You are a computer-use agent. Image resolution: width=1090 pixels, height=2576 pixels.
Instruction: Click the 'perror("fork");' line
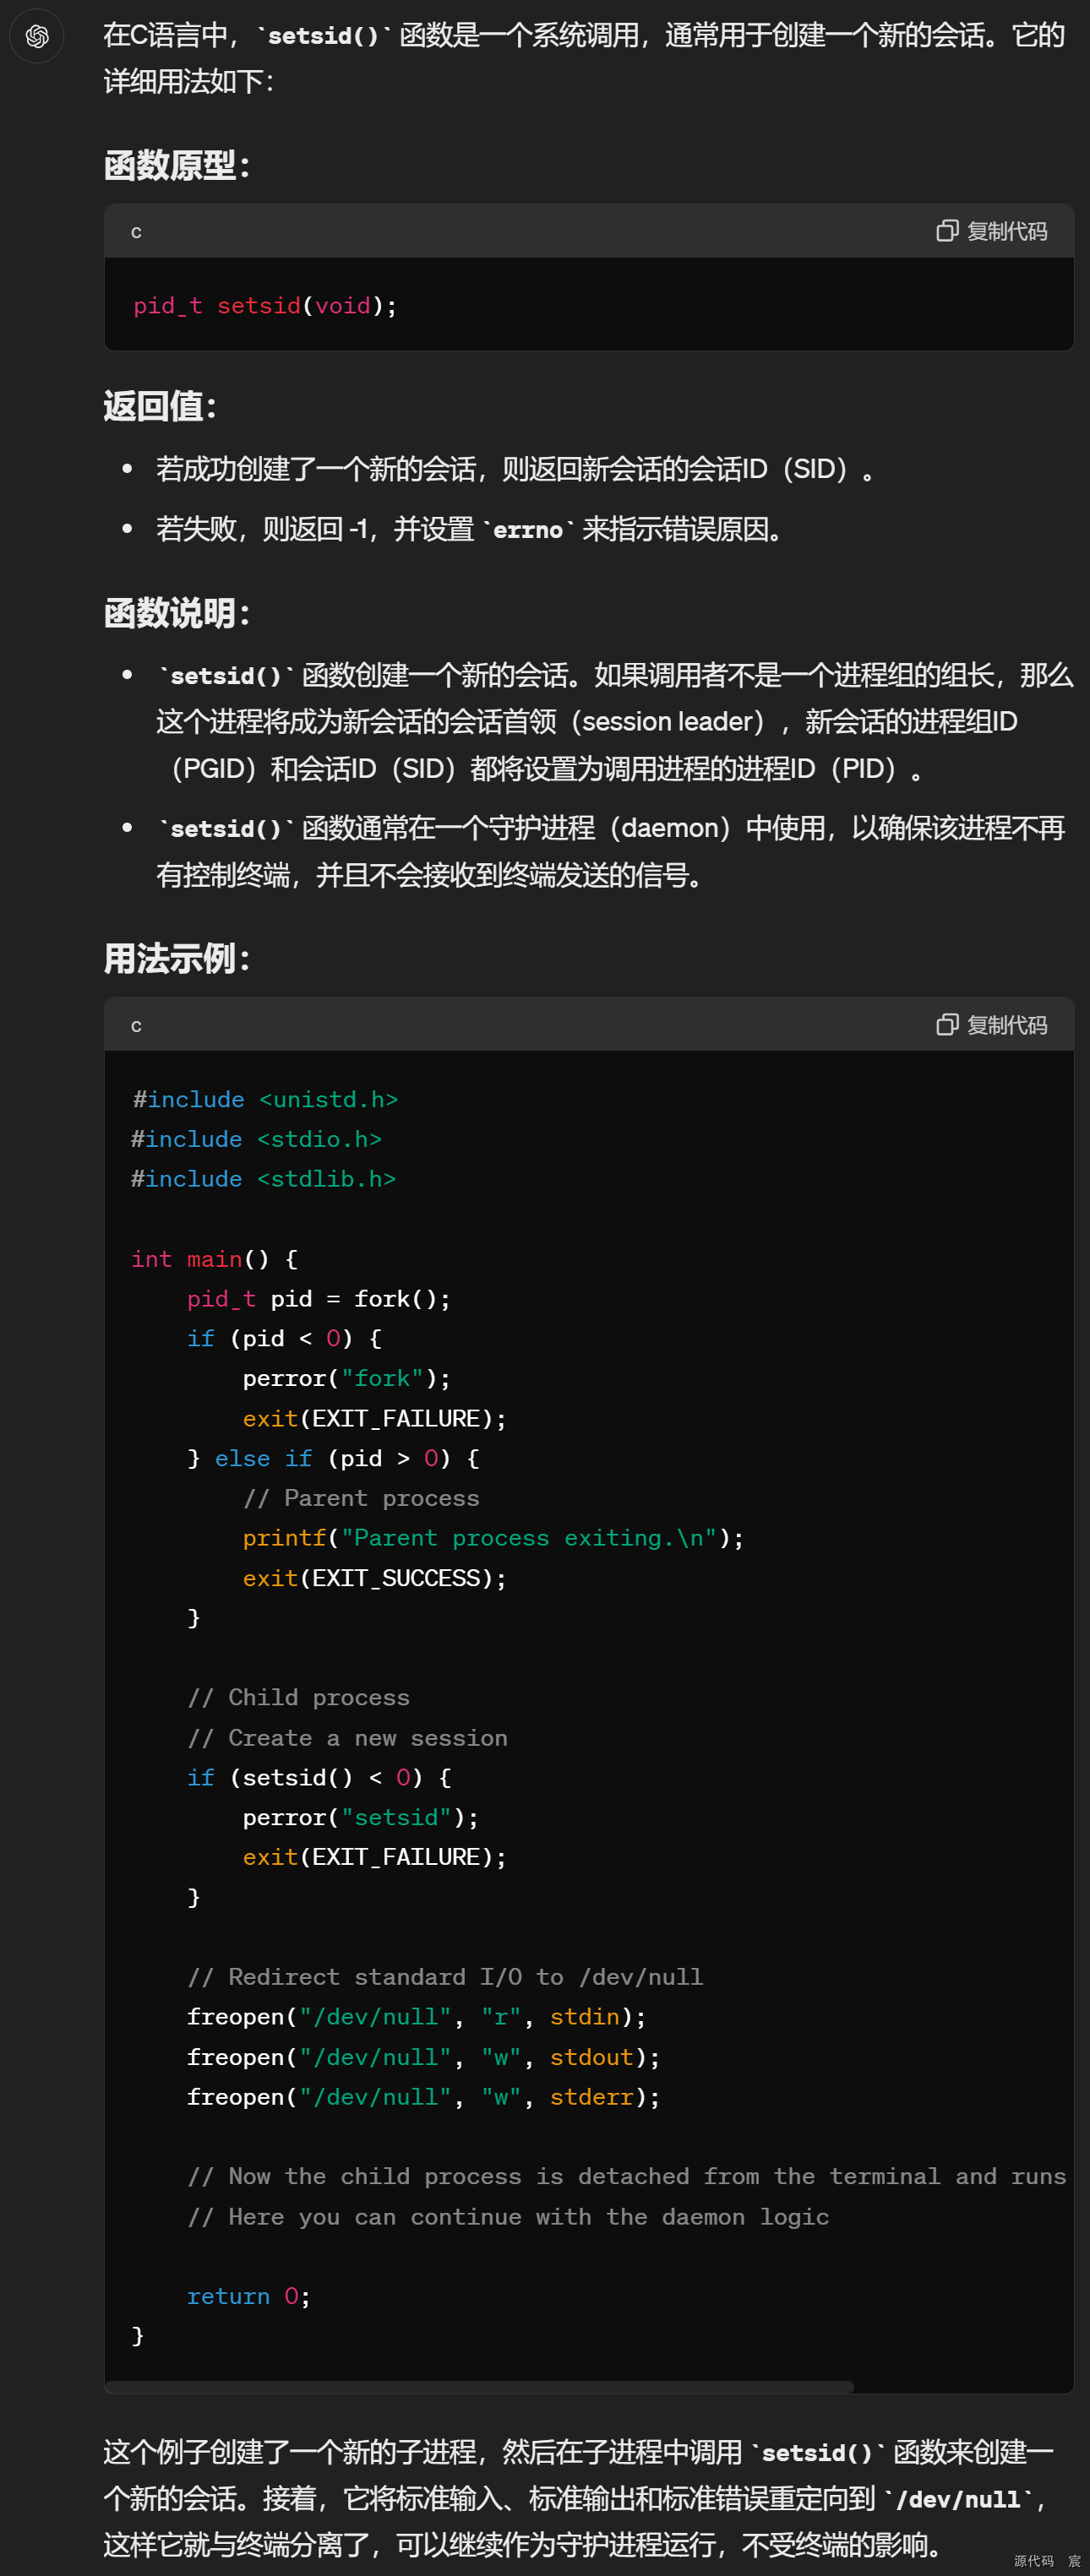pyautogui.click(x=346, y=1379)
